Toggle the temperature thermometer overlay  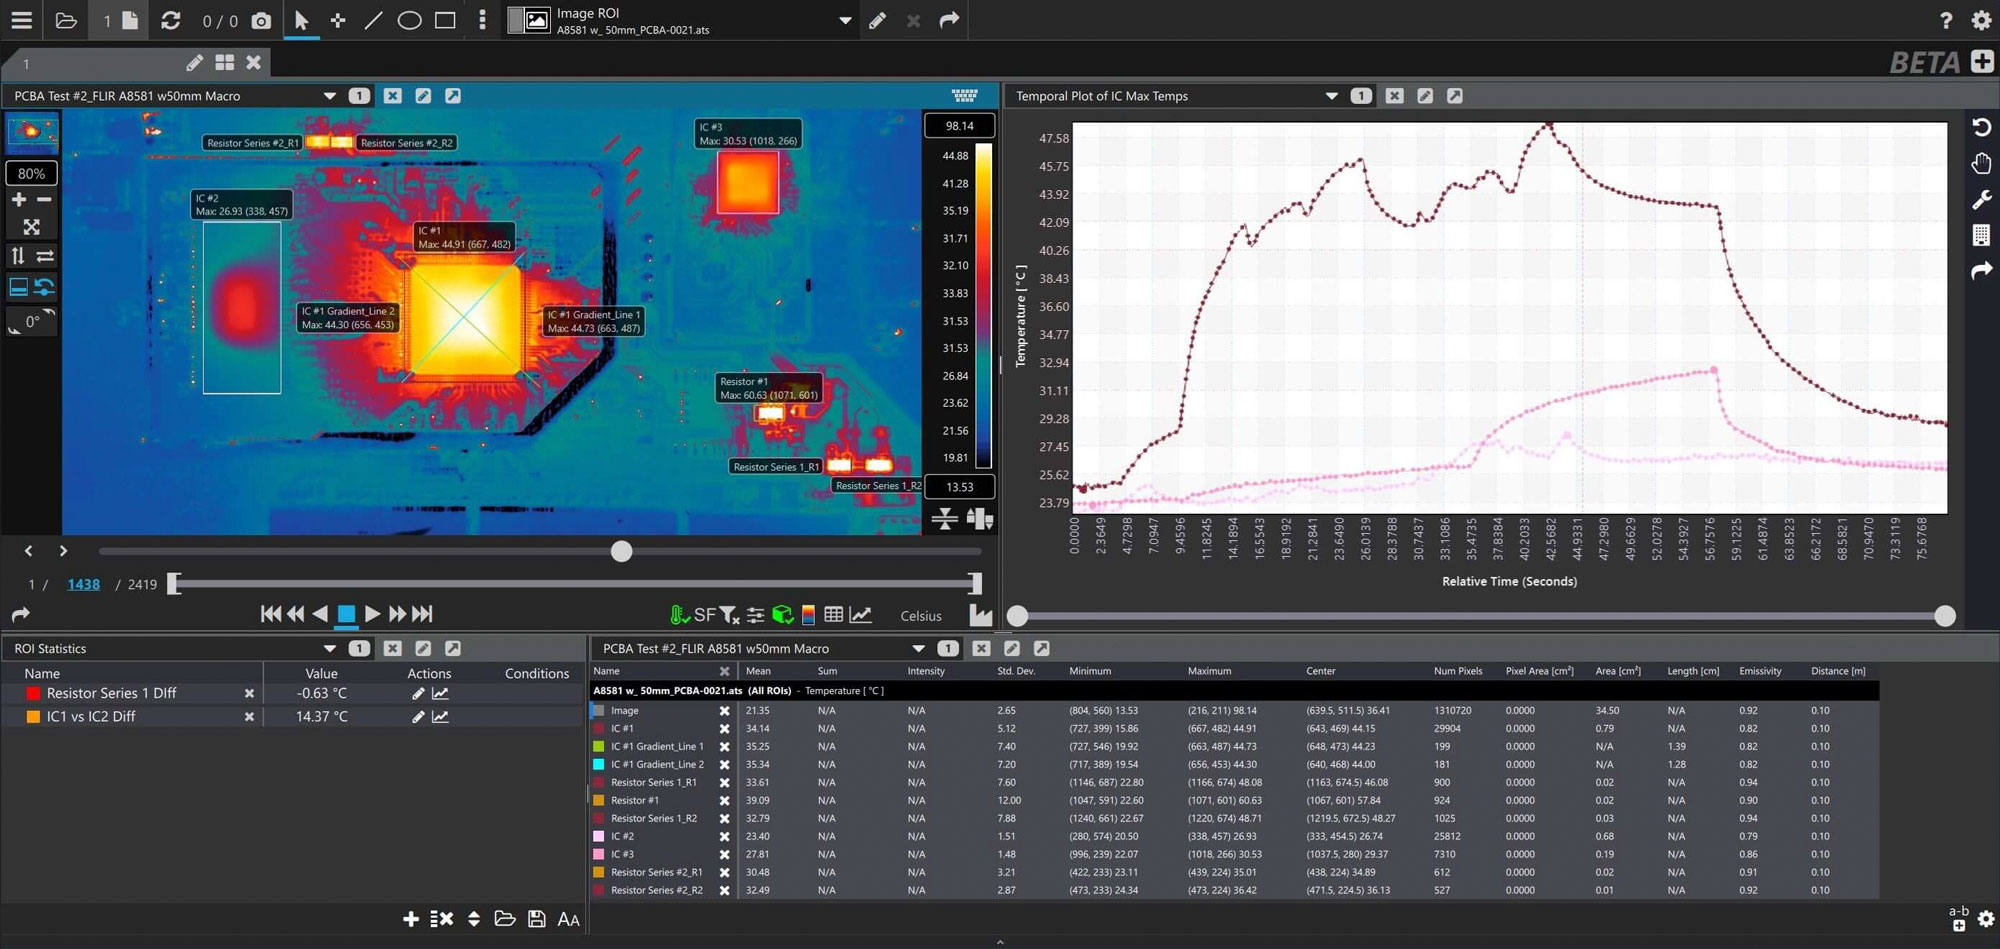(x=677, y=614)
